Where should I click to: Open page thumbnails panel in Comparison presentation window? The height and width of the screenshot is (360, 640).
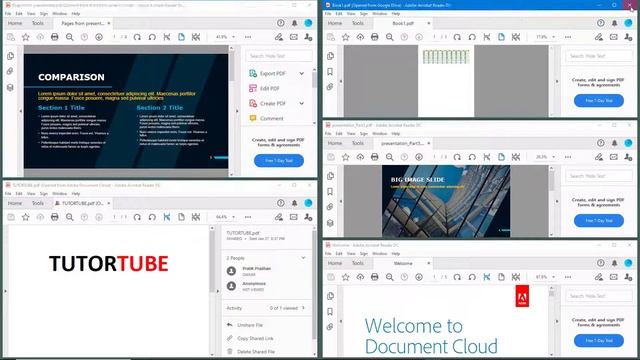(11, 56)
